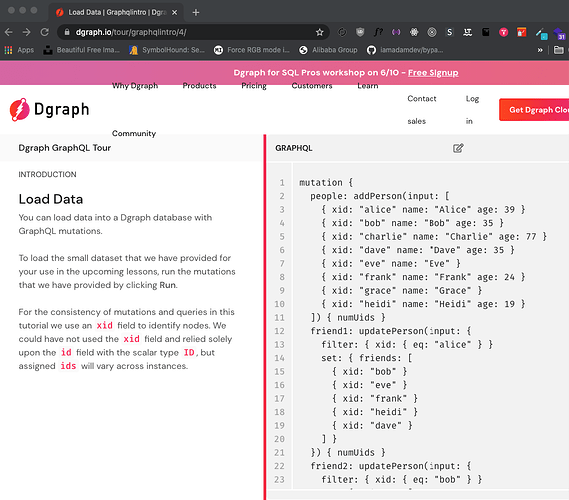569x500 pixels.
Task: Open the Why Dgraph menu
Action: point(135,86)
